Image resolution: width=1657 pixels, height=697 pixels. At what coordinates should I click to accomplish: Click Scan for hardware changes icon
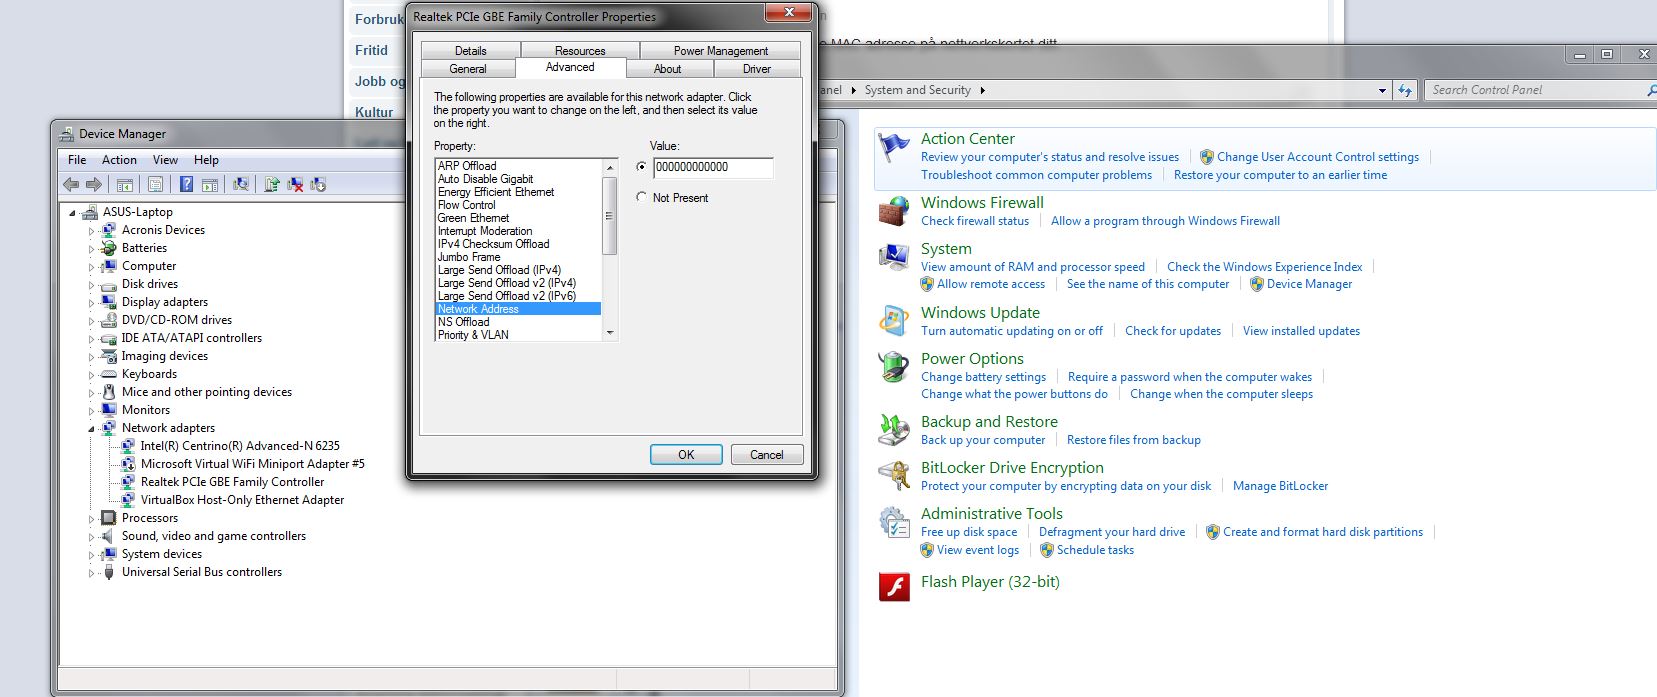(241, 184)
